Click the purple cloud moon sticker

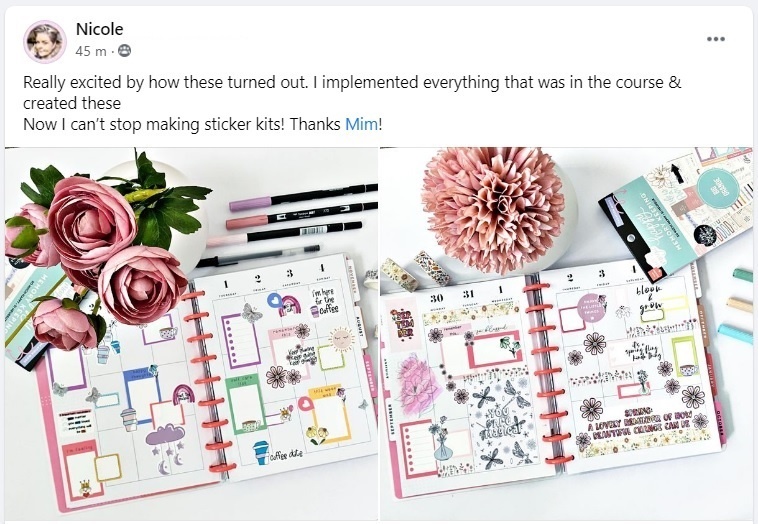click(x=165, y=448)
